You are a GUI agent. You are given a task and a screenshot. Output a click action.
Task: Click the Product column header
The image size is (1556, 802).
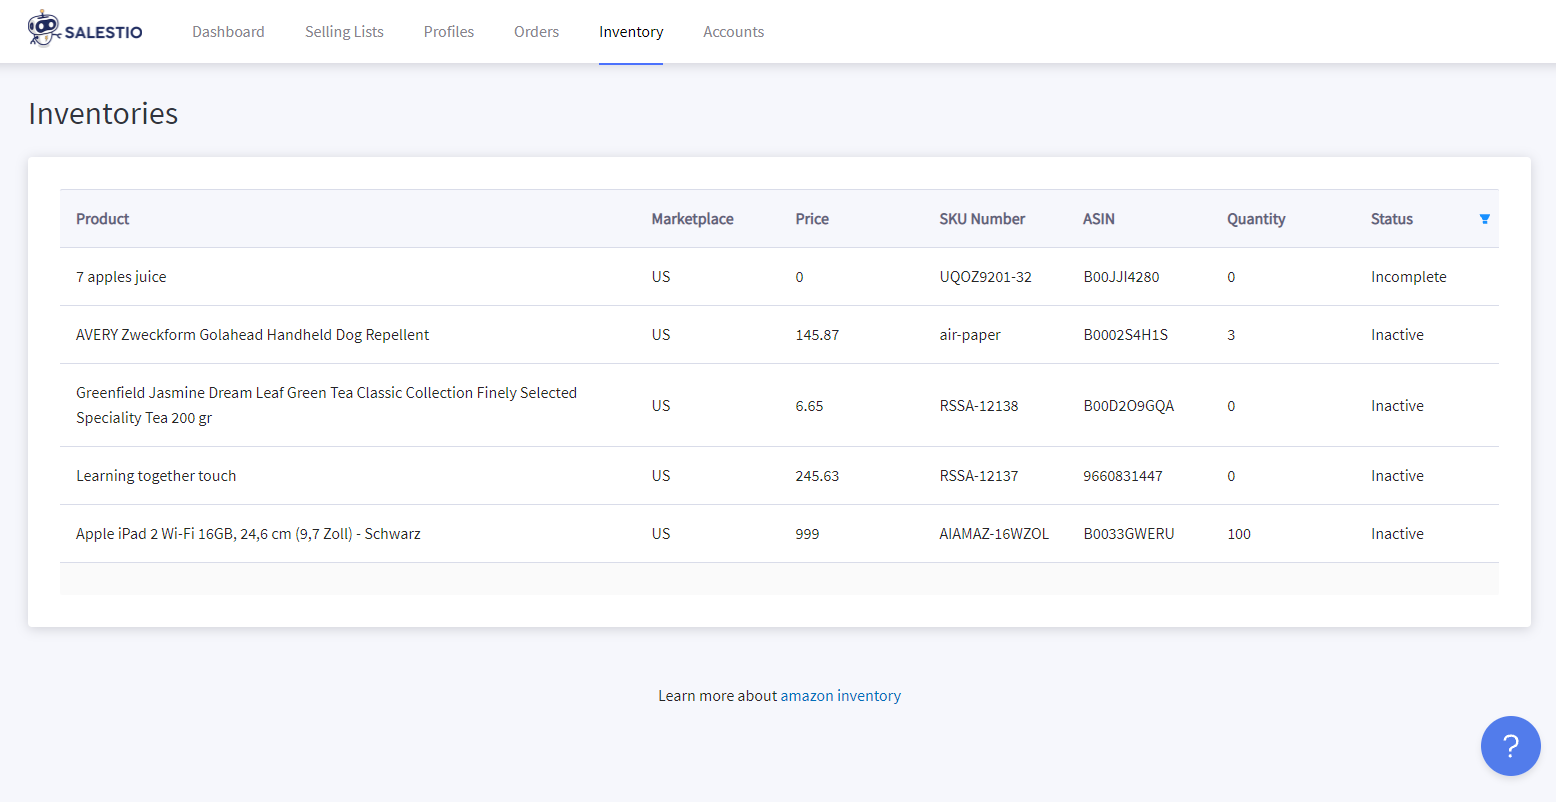[103, 219]
